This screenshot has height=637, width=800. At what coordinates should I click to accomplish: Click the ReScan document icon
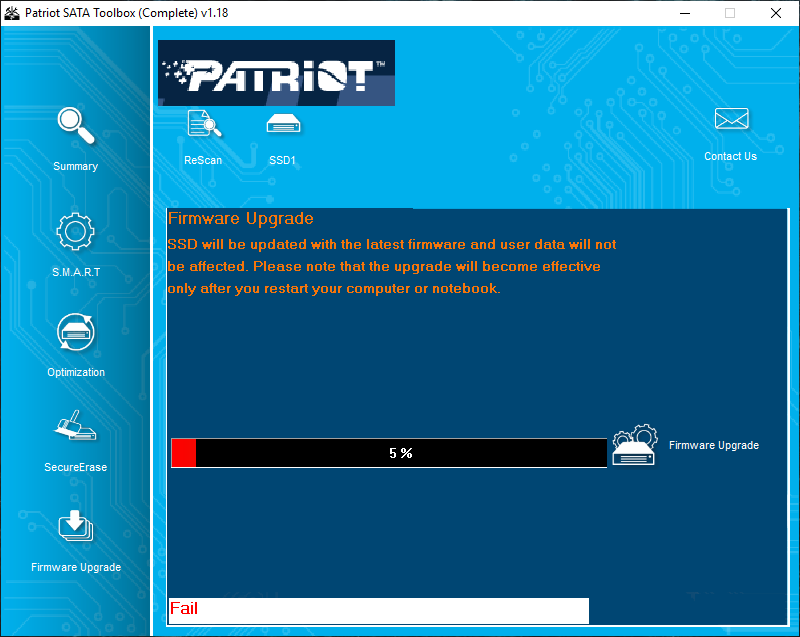coord(204,123)
